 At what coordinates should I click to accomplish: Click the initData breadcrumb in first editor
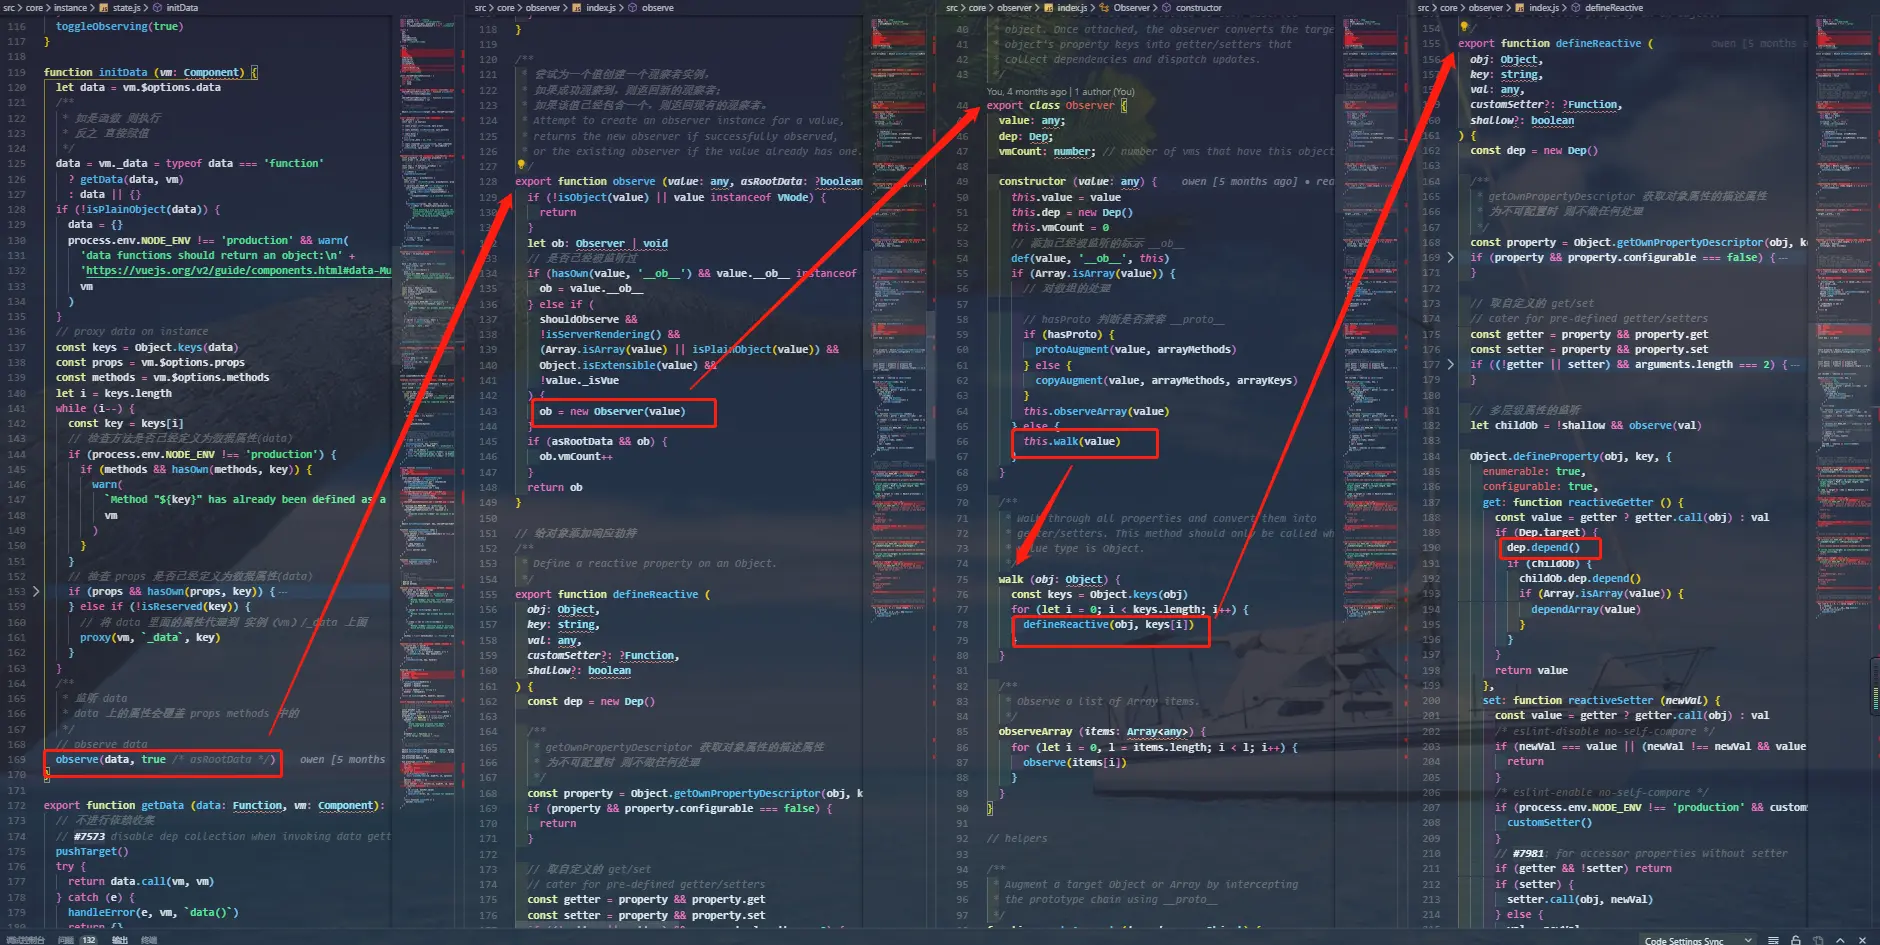(x=181, y=8)
